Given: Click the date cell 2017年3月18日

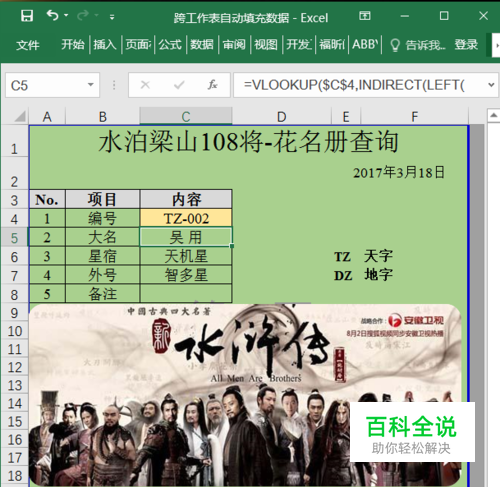Looking at the screenshot, I should coord(399,173).
